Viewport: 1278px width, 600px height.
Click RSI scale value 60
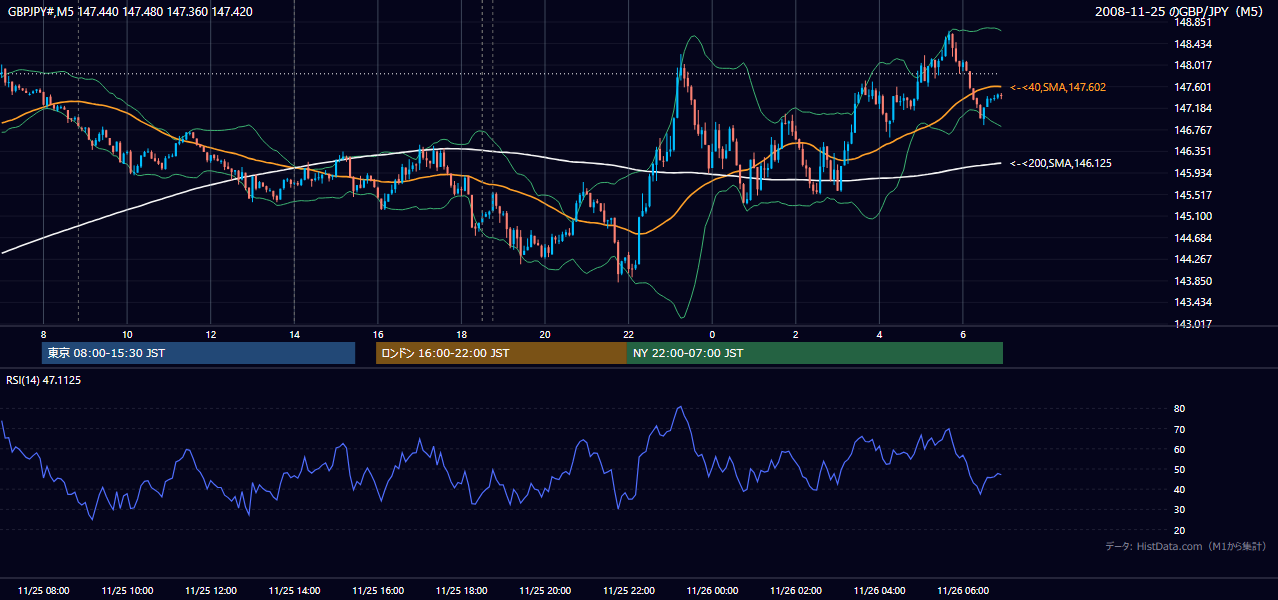1180,449
